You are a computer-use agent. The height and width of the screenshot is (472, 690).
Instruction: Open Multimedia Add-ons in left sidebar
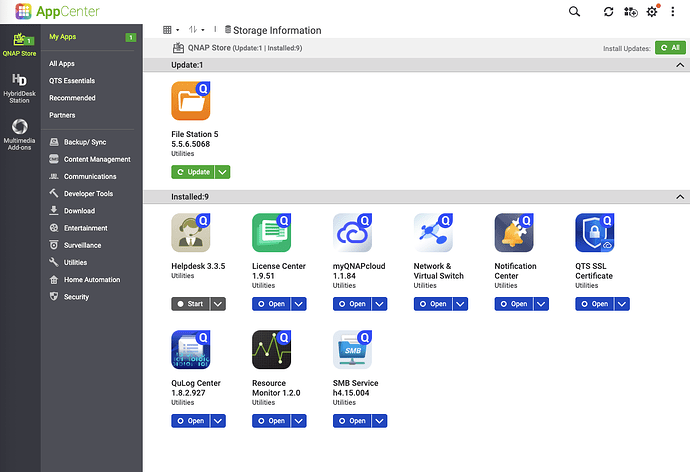point(20,133)
